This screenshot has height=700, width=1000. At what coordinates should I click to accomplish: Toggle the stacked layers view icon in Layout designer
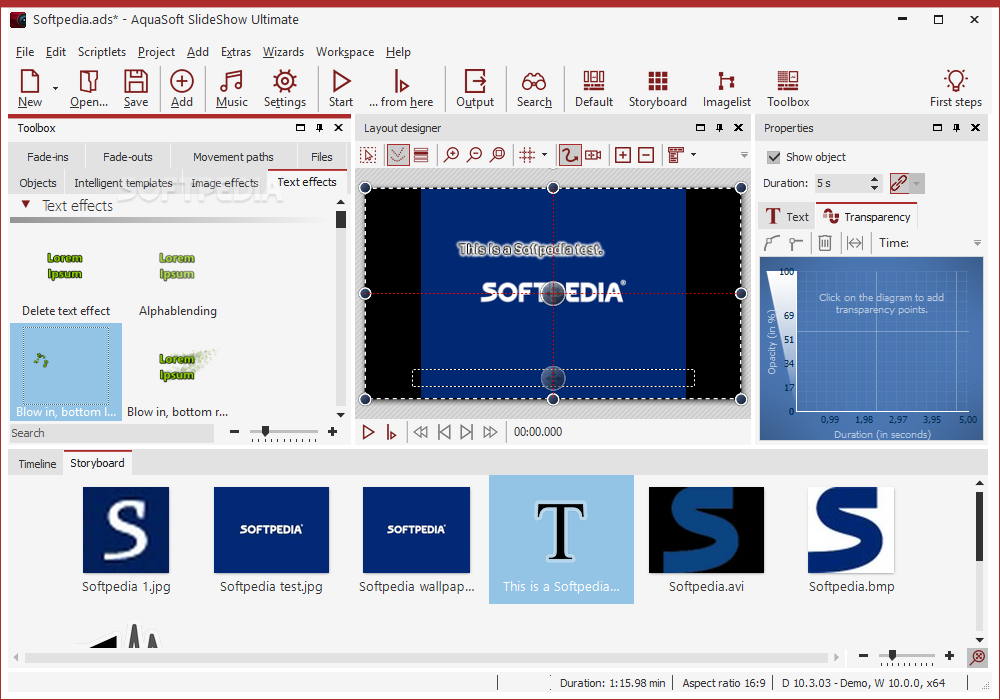[x=421, y=155]
